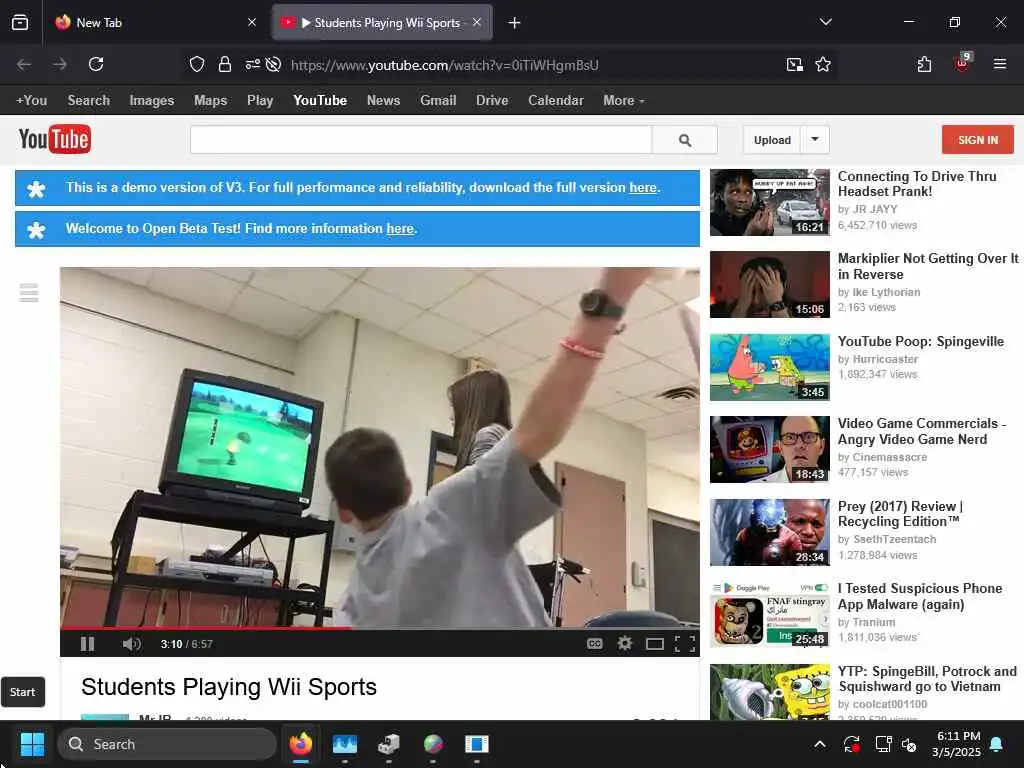Open a new tab with the plus button

[x=515, y=23]
